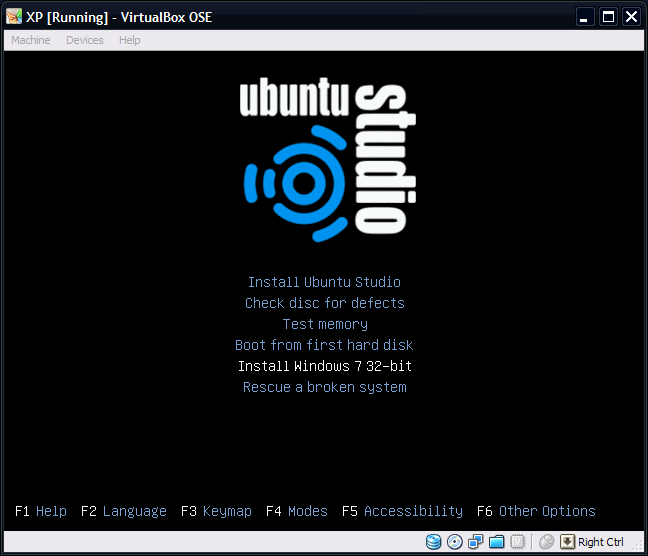The width and height of the screenshot is (648, 556).
Task: Choose Boot from first hard disk
Action: [x=324, y=345]
